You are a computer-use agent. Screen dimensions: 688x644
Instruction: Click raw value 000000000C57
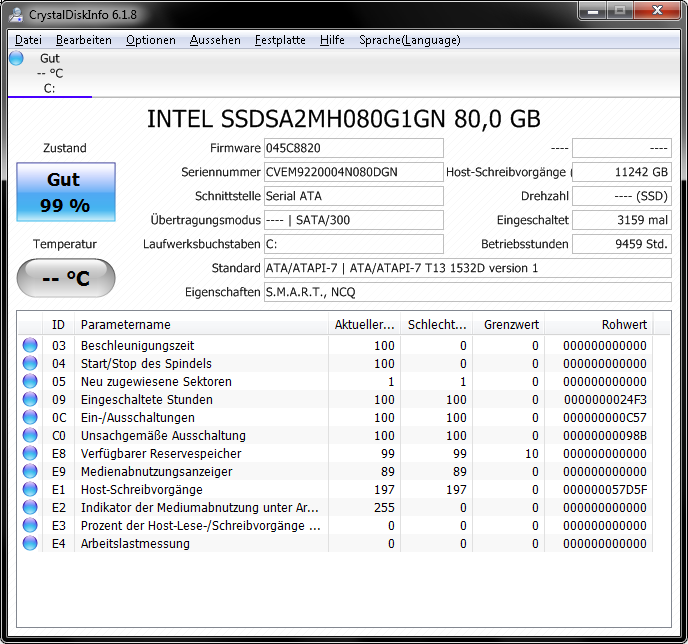click(x=605, y=418)
